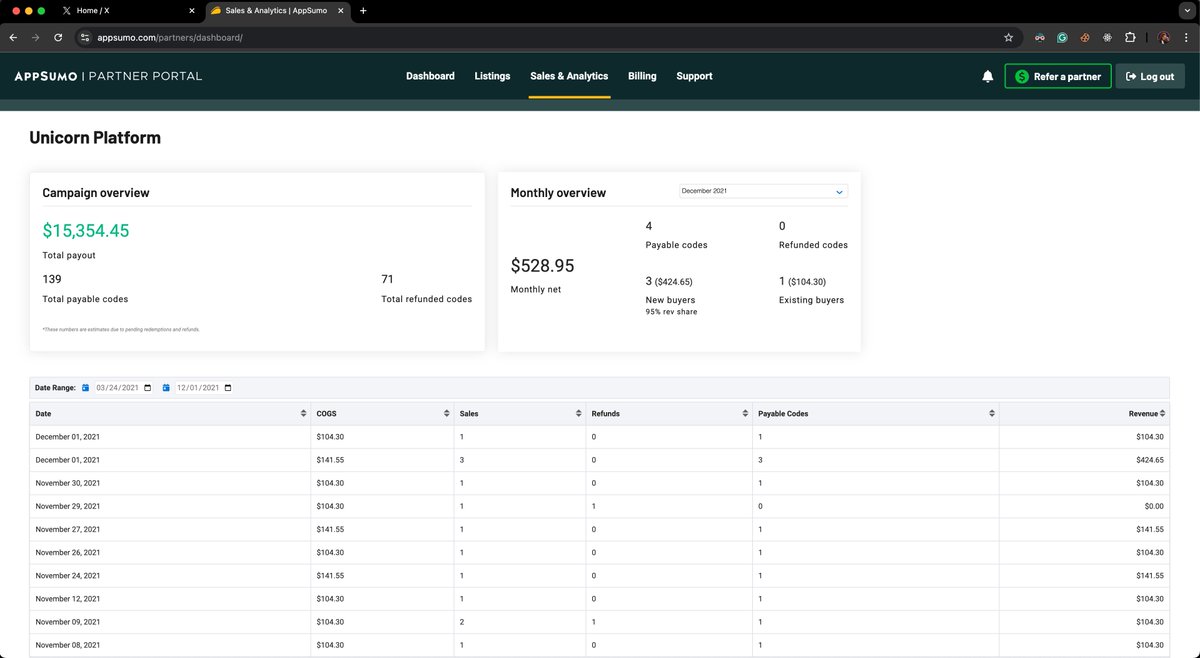This screenshot has height=658, width=1200.
Task: Reload the page with the refresh icon
Action: (58, 37)
